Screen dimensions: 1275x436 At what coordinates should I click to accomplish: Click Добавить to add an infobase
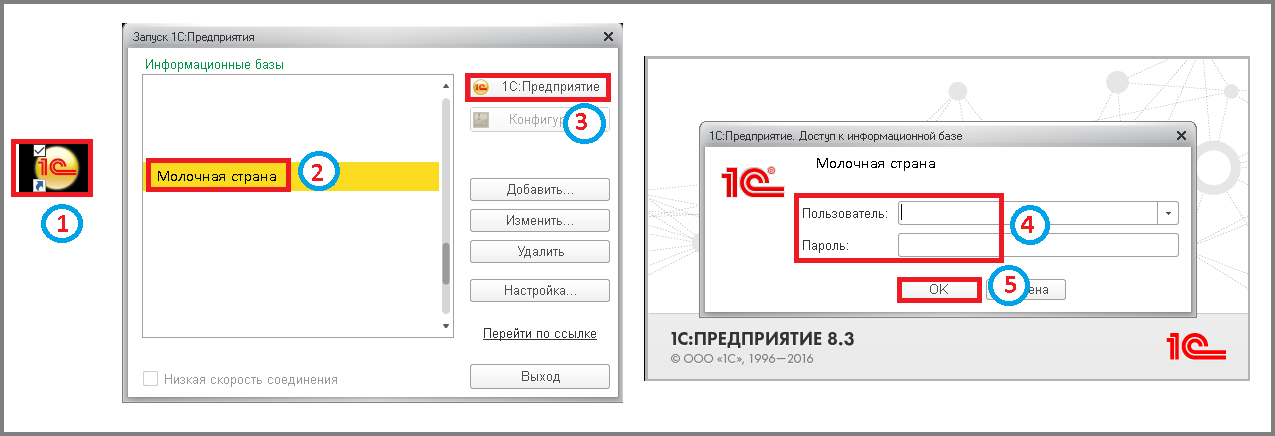click(540, 190)
